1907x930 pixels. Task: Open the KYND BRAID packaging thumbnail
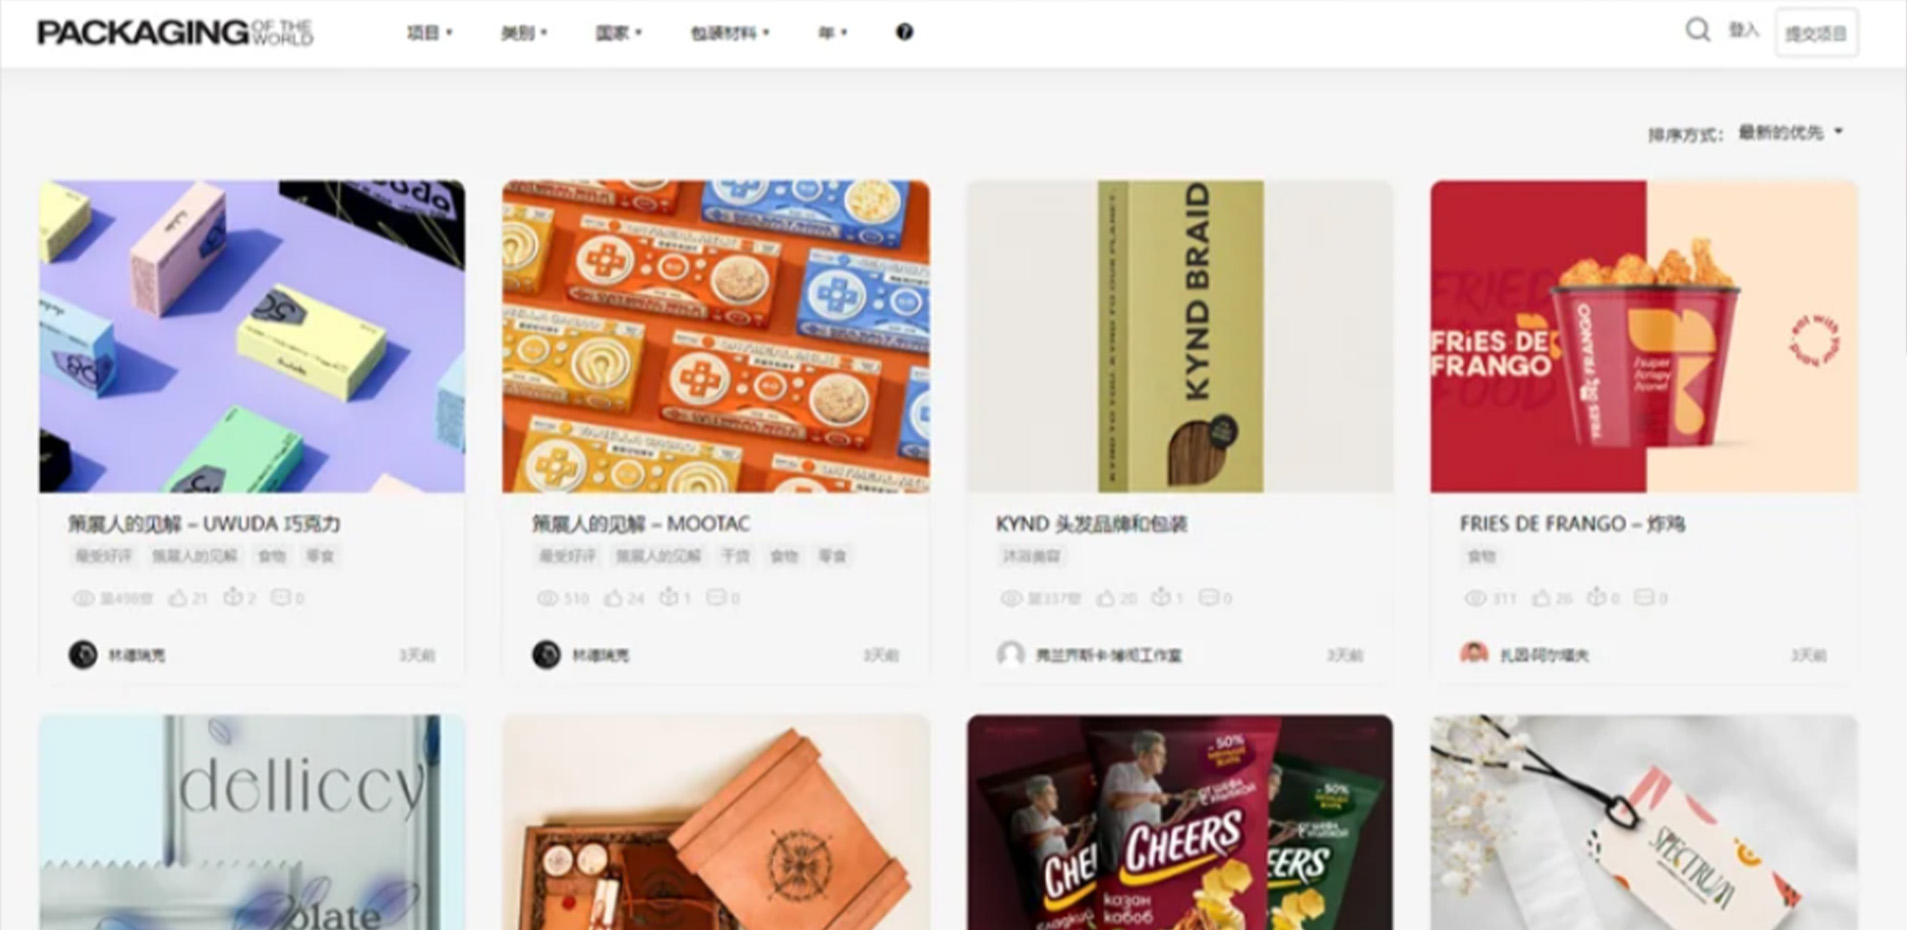[x=1180, y=336]
